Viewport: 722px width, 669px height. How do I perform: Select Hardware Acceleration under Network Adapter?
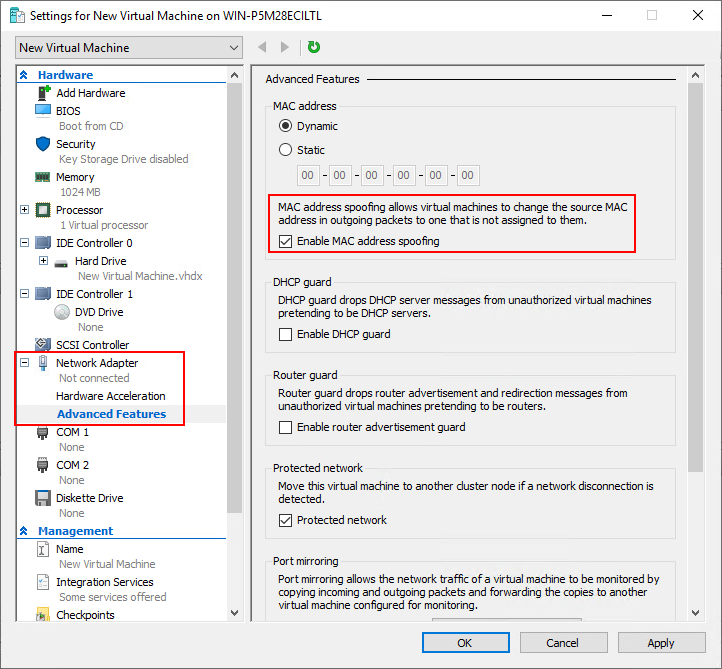click(111, 396)
